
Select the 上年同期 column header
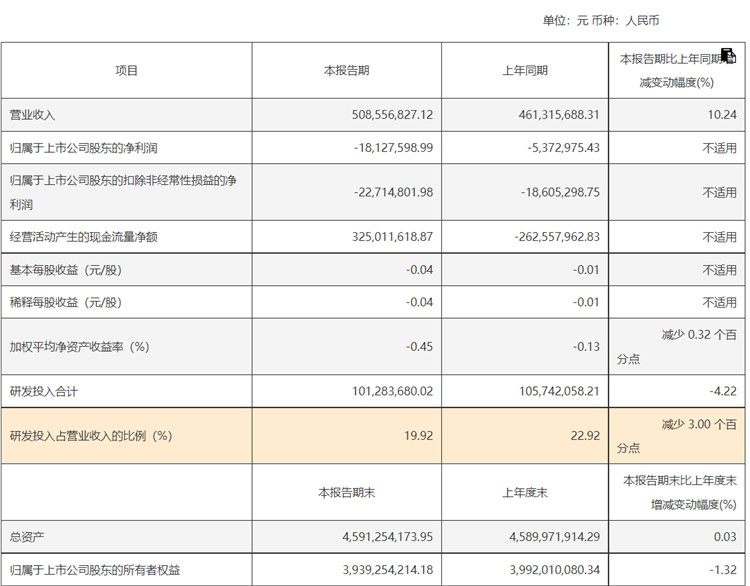tap(525, 71)
